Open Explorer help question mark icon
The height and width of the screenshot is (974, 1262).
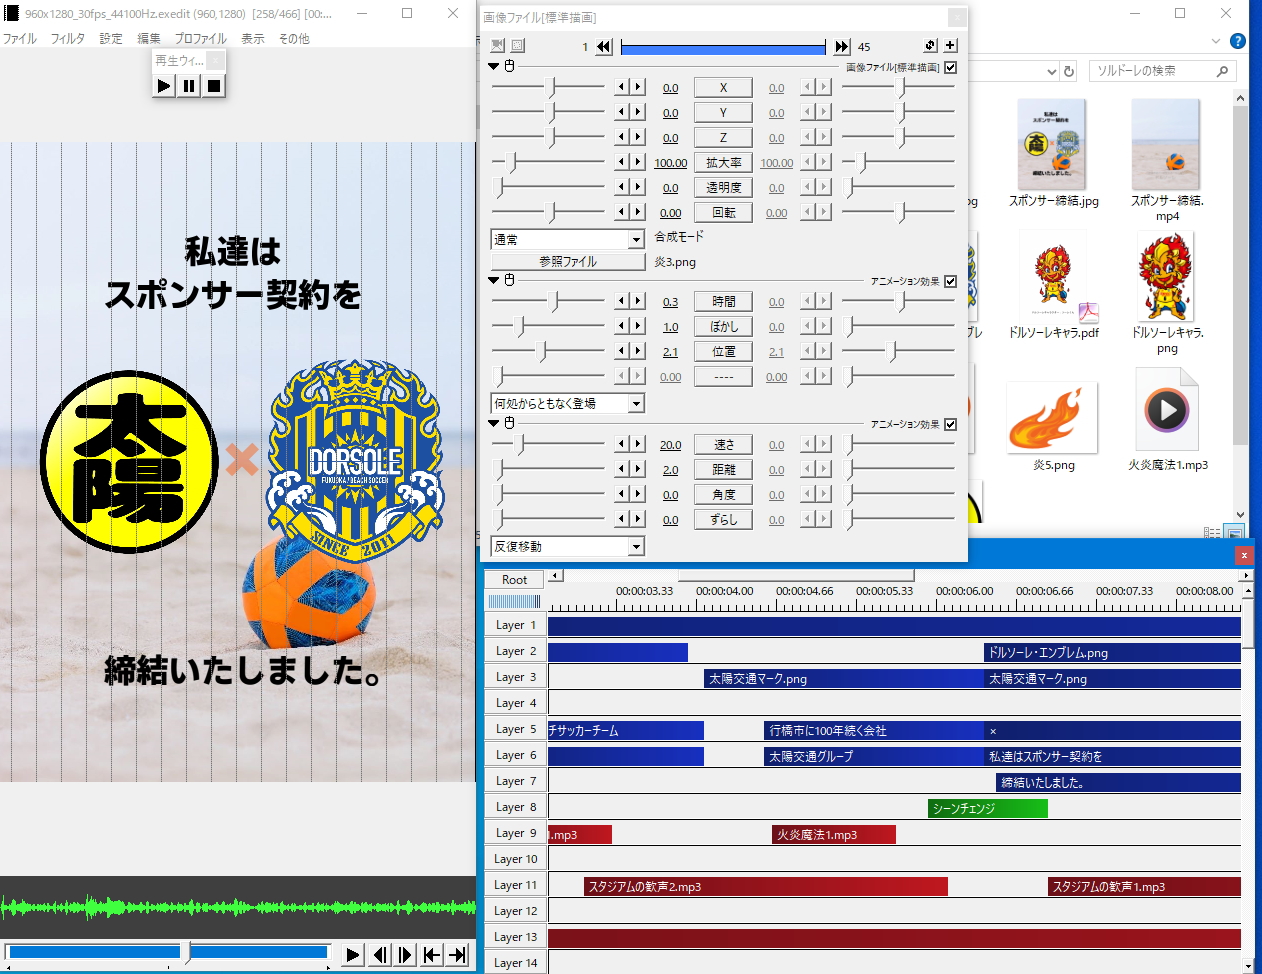click(x=1237, y=41)
